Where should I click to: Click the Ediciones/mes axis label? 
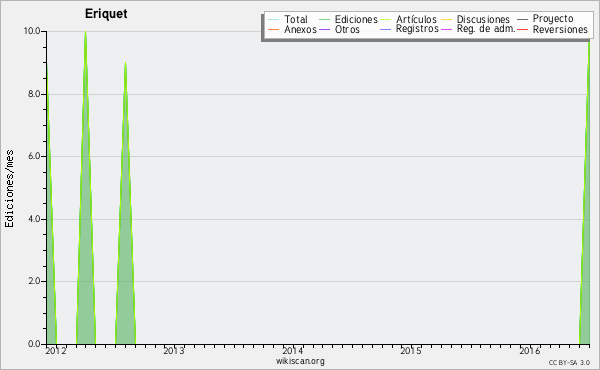(x=9, y=188)
